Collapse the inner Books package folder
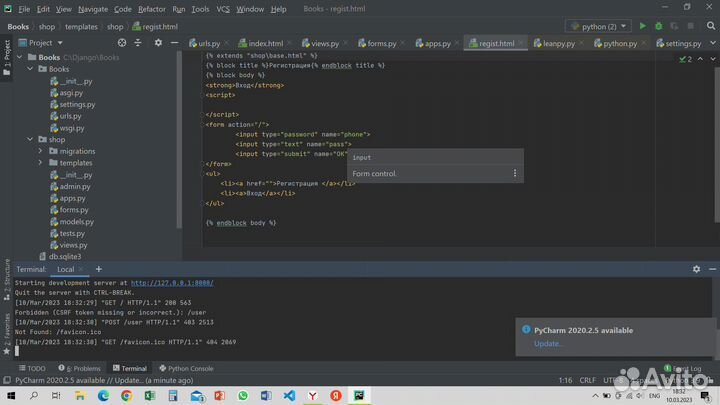This screenshot has height=405, width=720. 30,69
